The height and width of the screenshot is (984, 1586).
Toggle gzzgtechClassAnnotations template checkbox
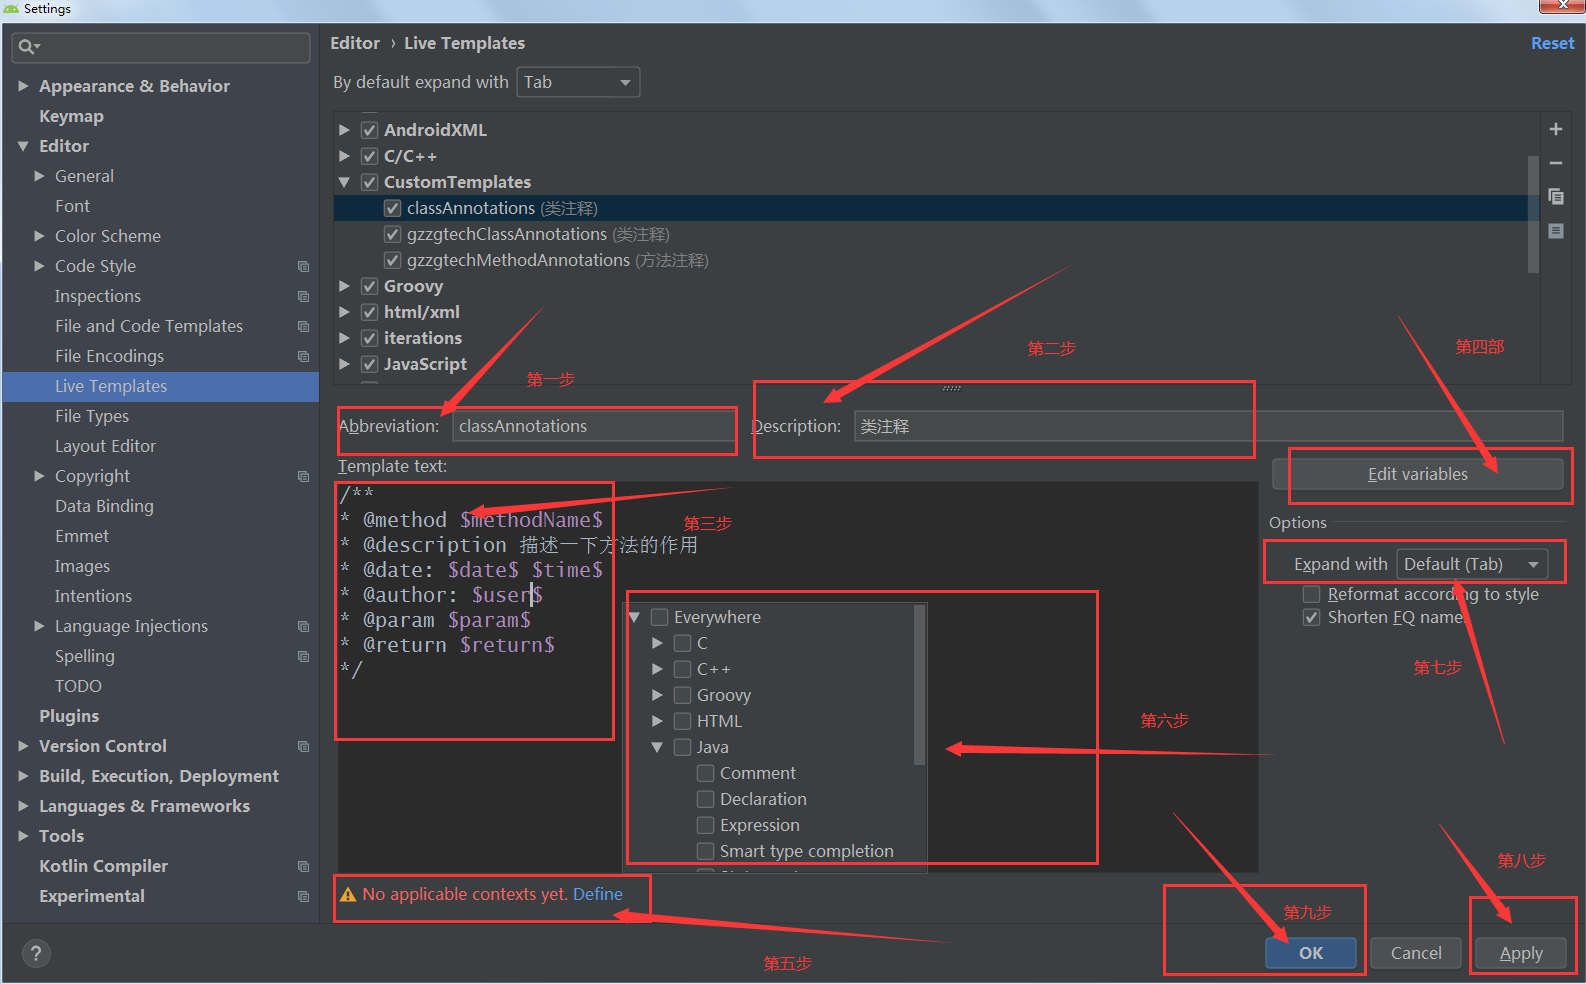[393, 234]
